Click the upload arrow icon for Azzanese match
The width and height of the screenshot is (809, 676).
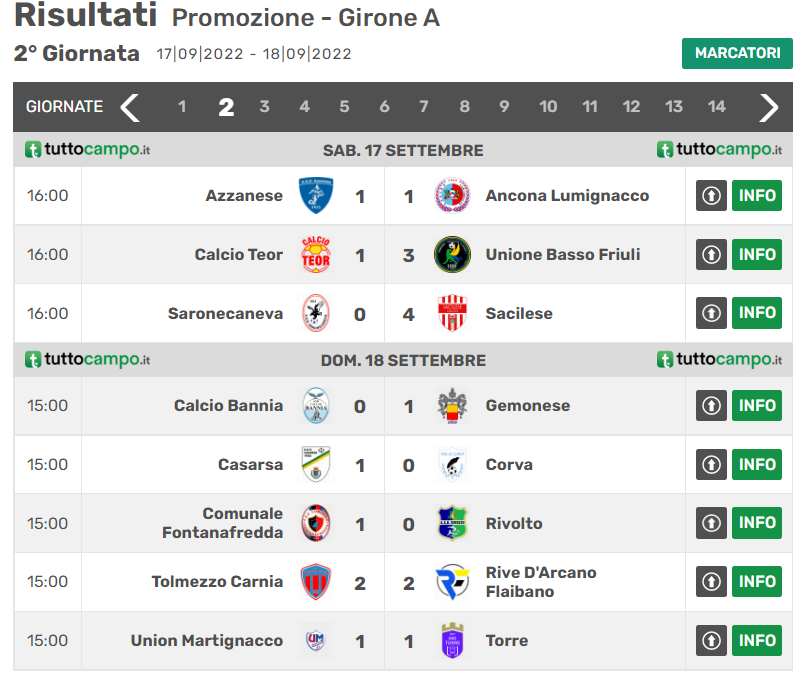(x=711, y=196)
